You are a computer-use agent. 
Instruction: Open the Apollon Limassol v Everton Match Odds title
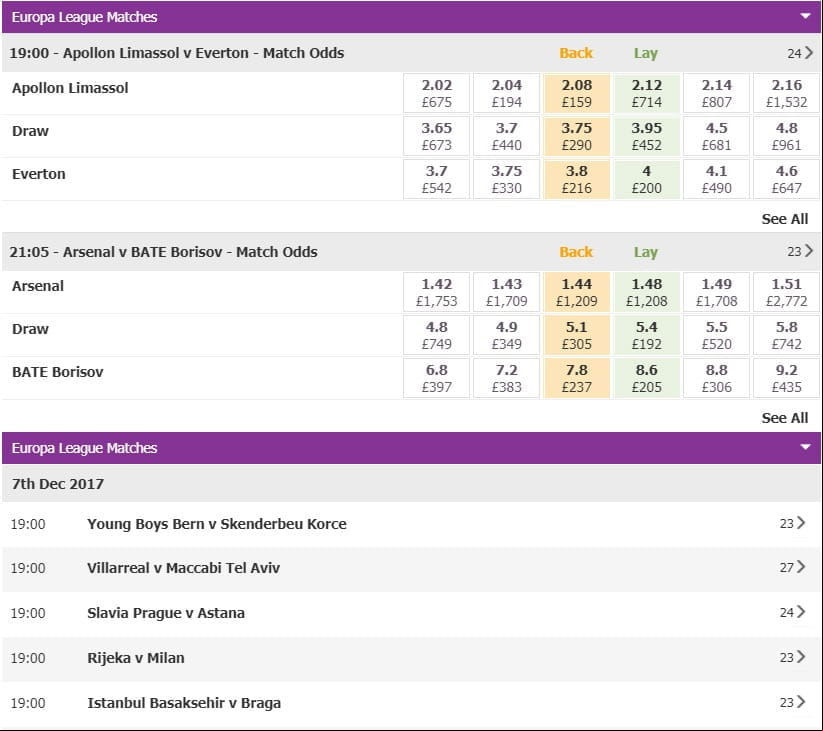click(x=177, y=53)
